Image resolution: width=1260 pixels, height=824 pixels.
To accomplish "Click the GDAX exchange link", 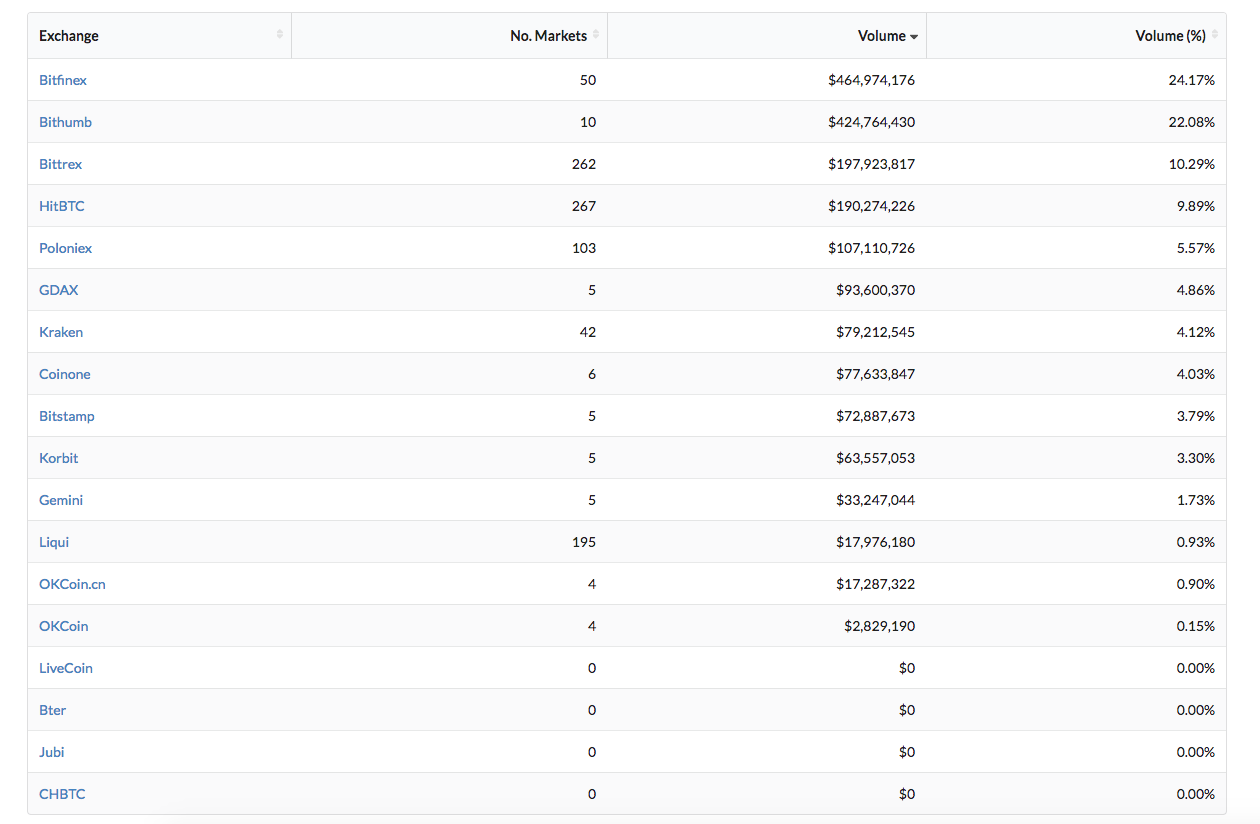I will coord(58,290).
